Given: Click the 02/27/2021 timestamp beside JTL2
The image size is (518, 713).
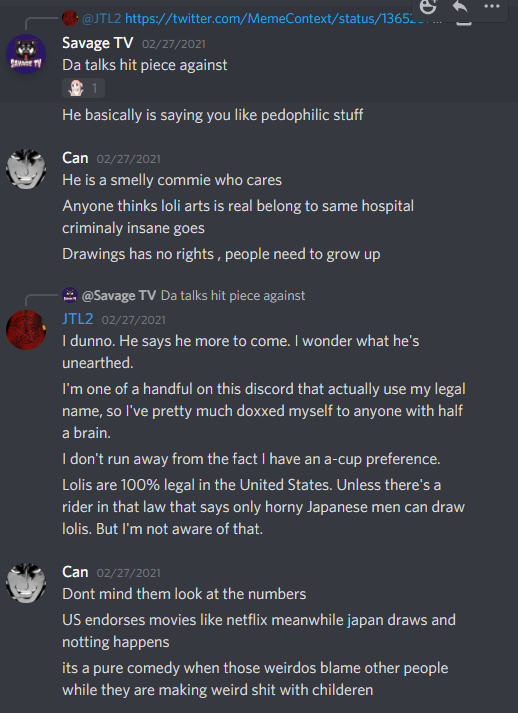Looking at the screenshot, I should coord(134,320).
